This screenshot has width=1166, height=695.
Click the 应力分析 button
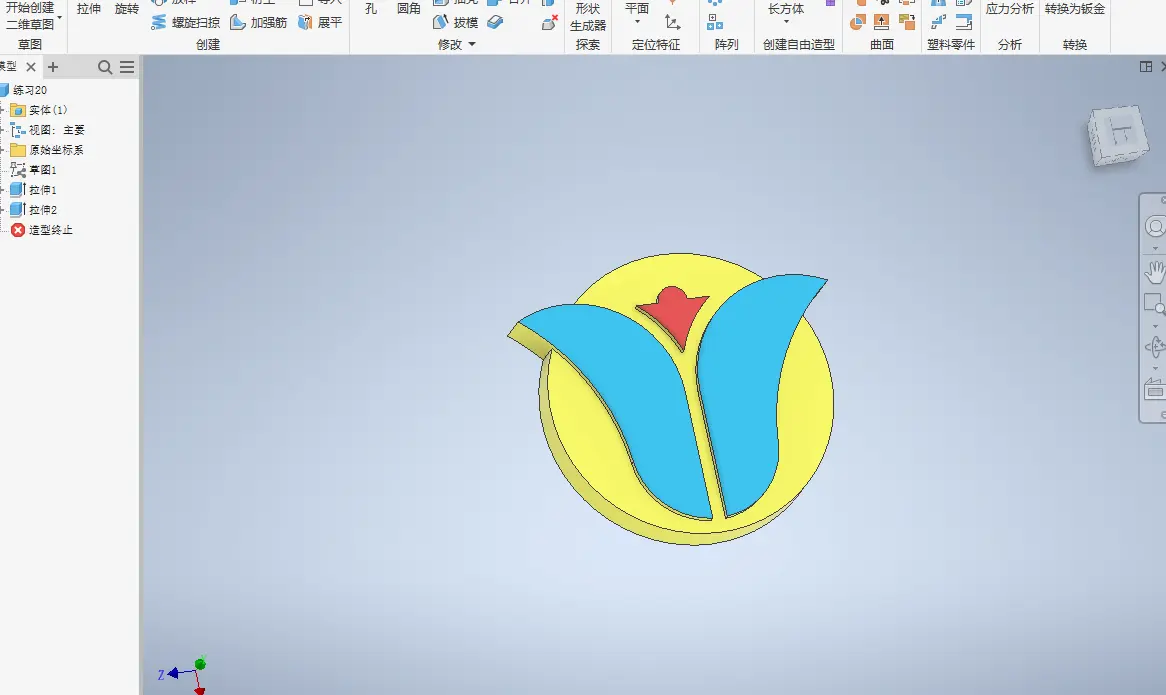click(1009, 9)
